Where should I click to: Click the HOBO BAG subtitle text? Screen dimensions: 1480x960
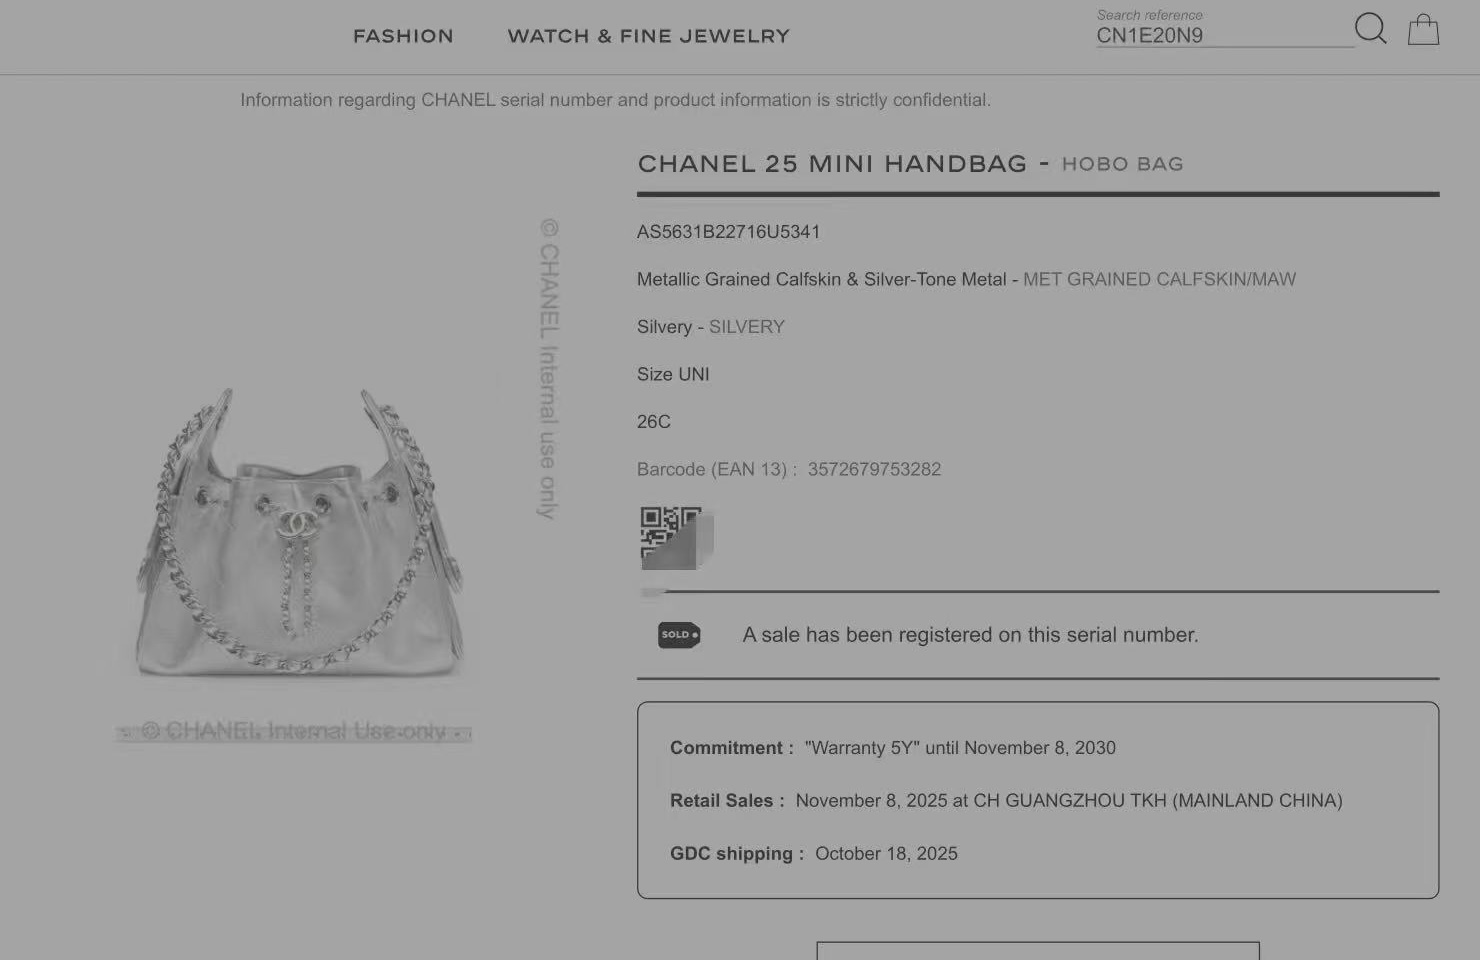[1122, 164]
